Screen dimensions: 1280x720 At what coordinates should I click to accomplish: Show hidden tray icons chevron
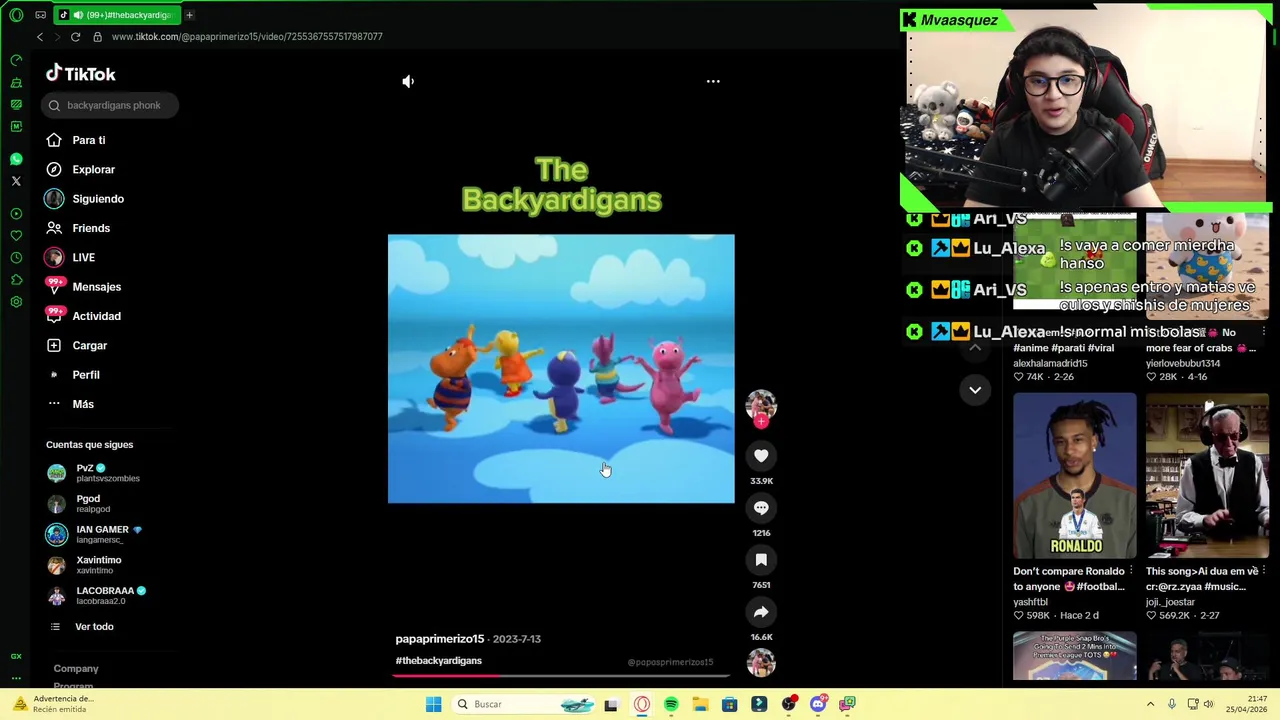[1150, 704]
